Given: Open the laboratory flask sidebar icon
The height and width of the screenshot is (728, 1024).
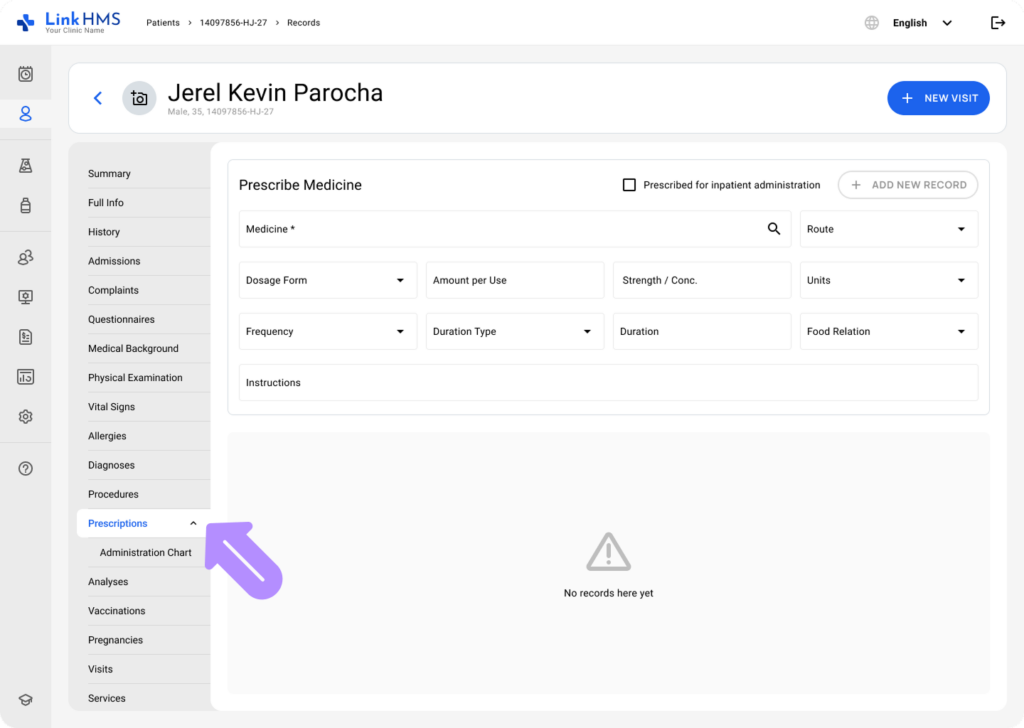Looking at the screenshot, I should coord(26,165).
